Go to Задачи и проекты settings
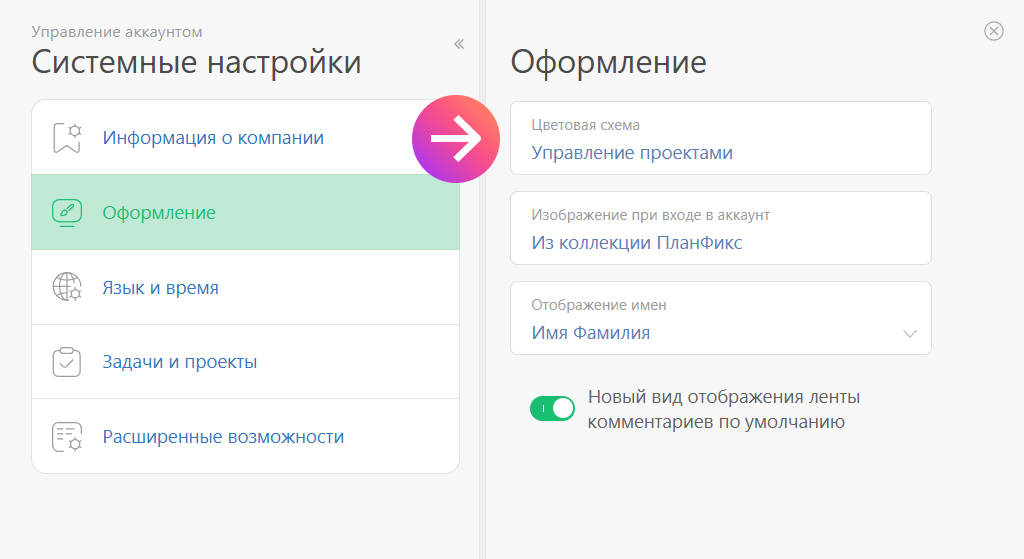This screenshot has height=559, width=1024. tap(246, 362)
